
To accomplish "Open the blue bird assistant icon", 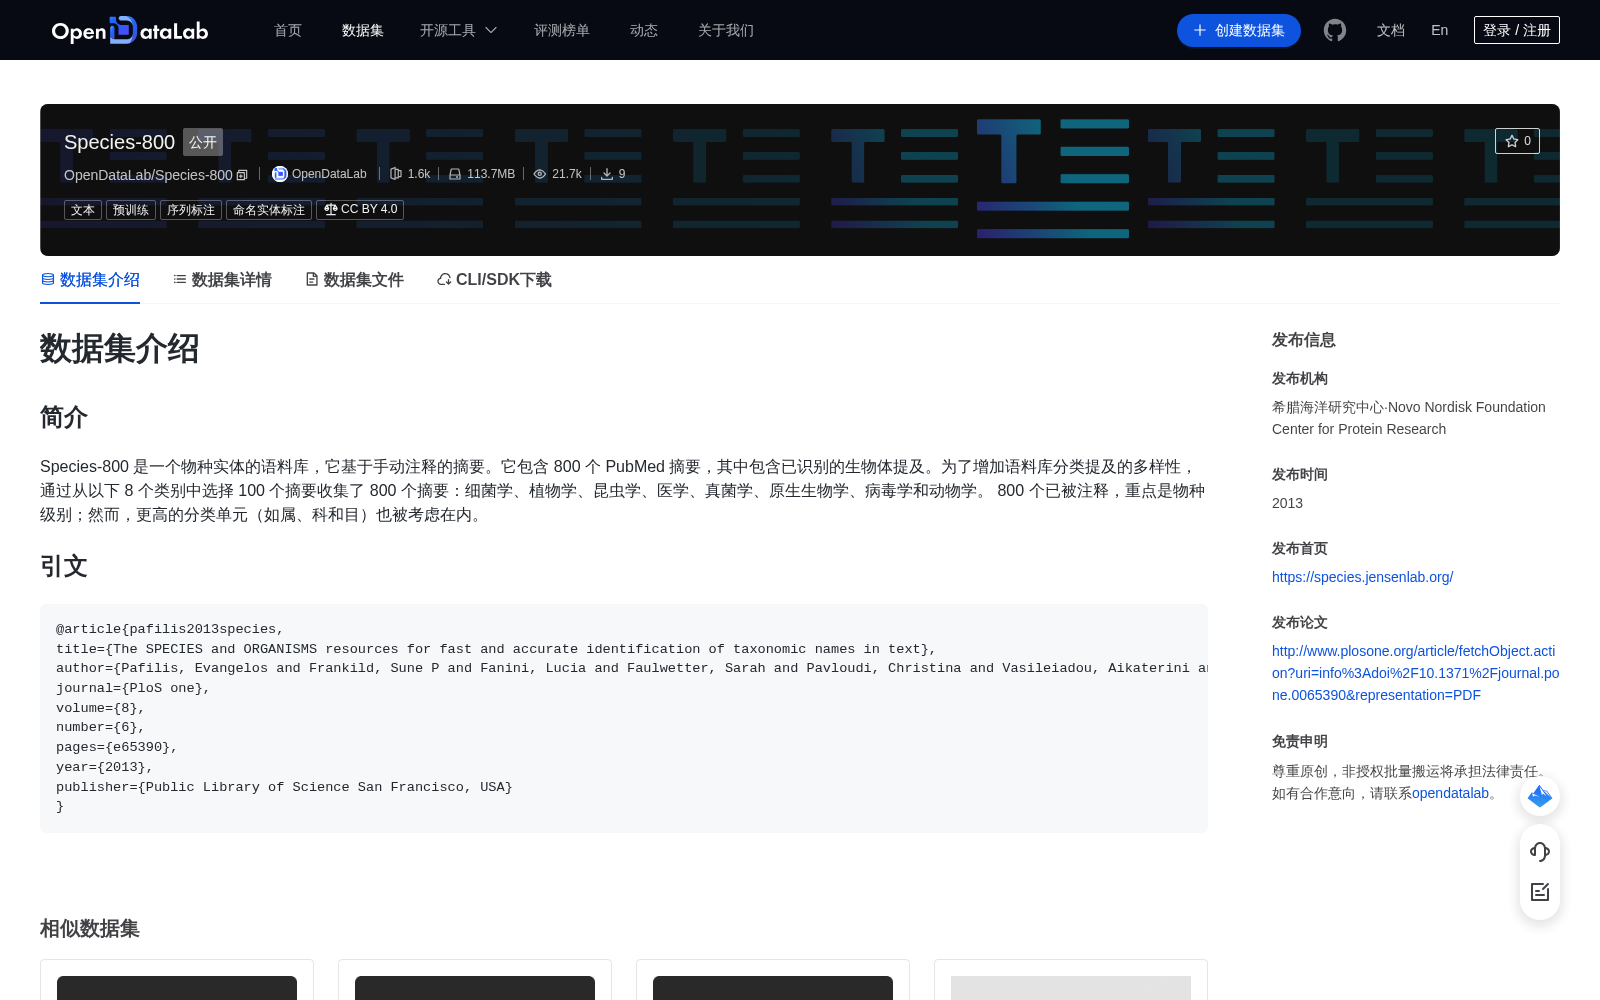I will click(x=1540, y=796).
